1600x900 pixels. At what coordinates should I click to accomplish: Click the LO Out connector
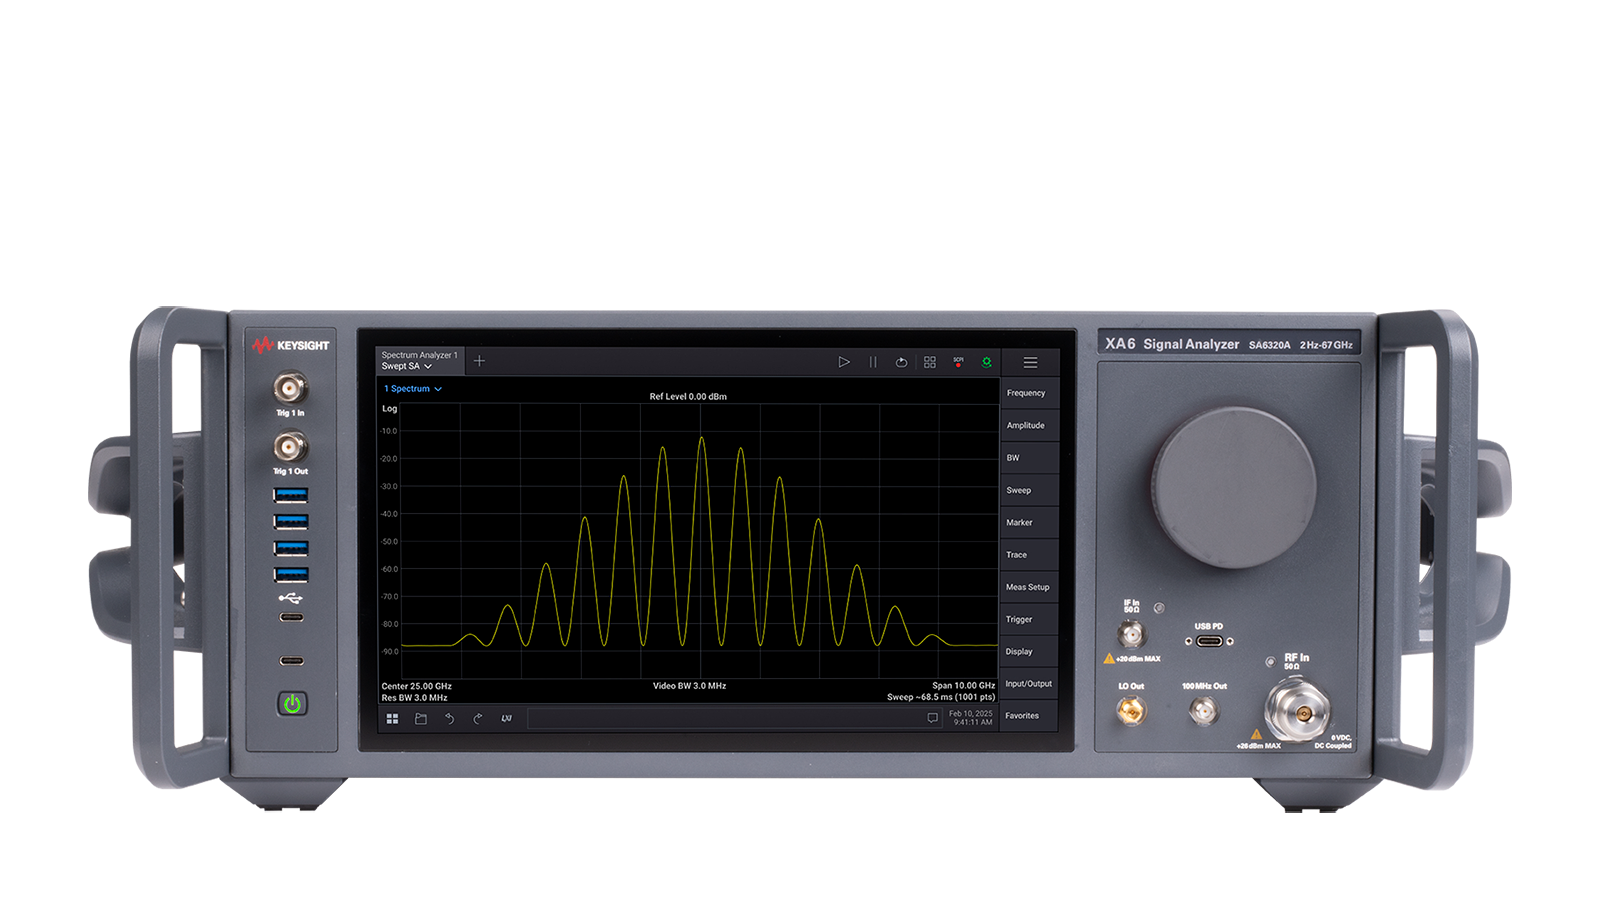(x=1131, y=711)
